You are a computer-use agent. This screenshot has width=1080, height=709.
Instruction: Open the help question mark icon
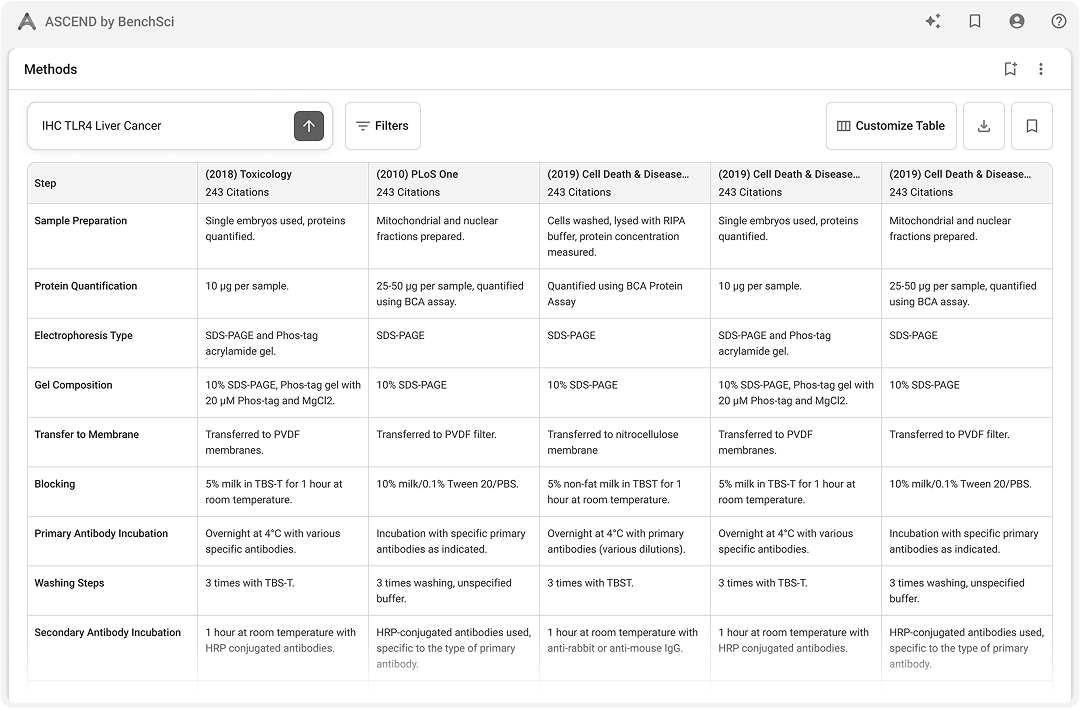[1059, 21]
